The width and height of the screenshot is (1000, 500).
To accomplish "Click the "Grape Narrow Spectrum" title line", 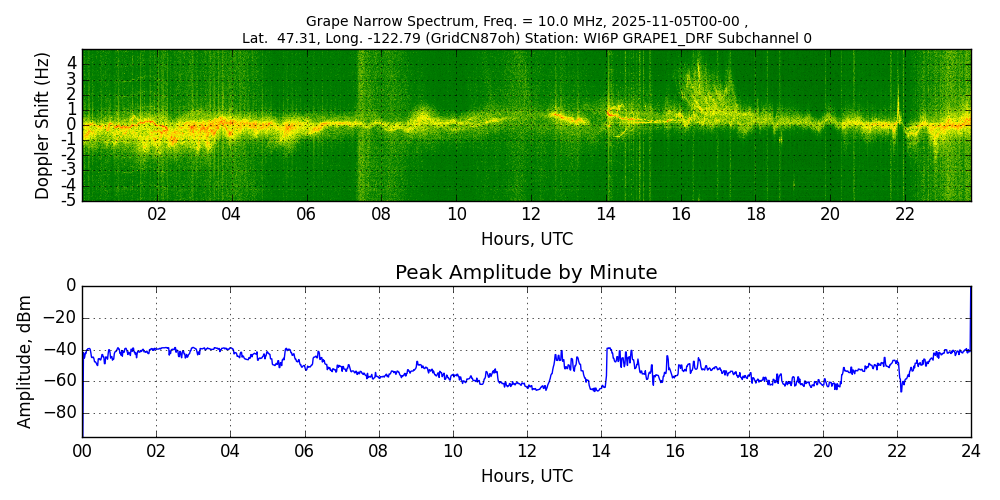I will (526, 21).
